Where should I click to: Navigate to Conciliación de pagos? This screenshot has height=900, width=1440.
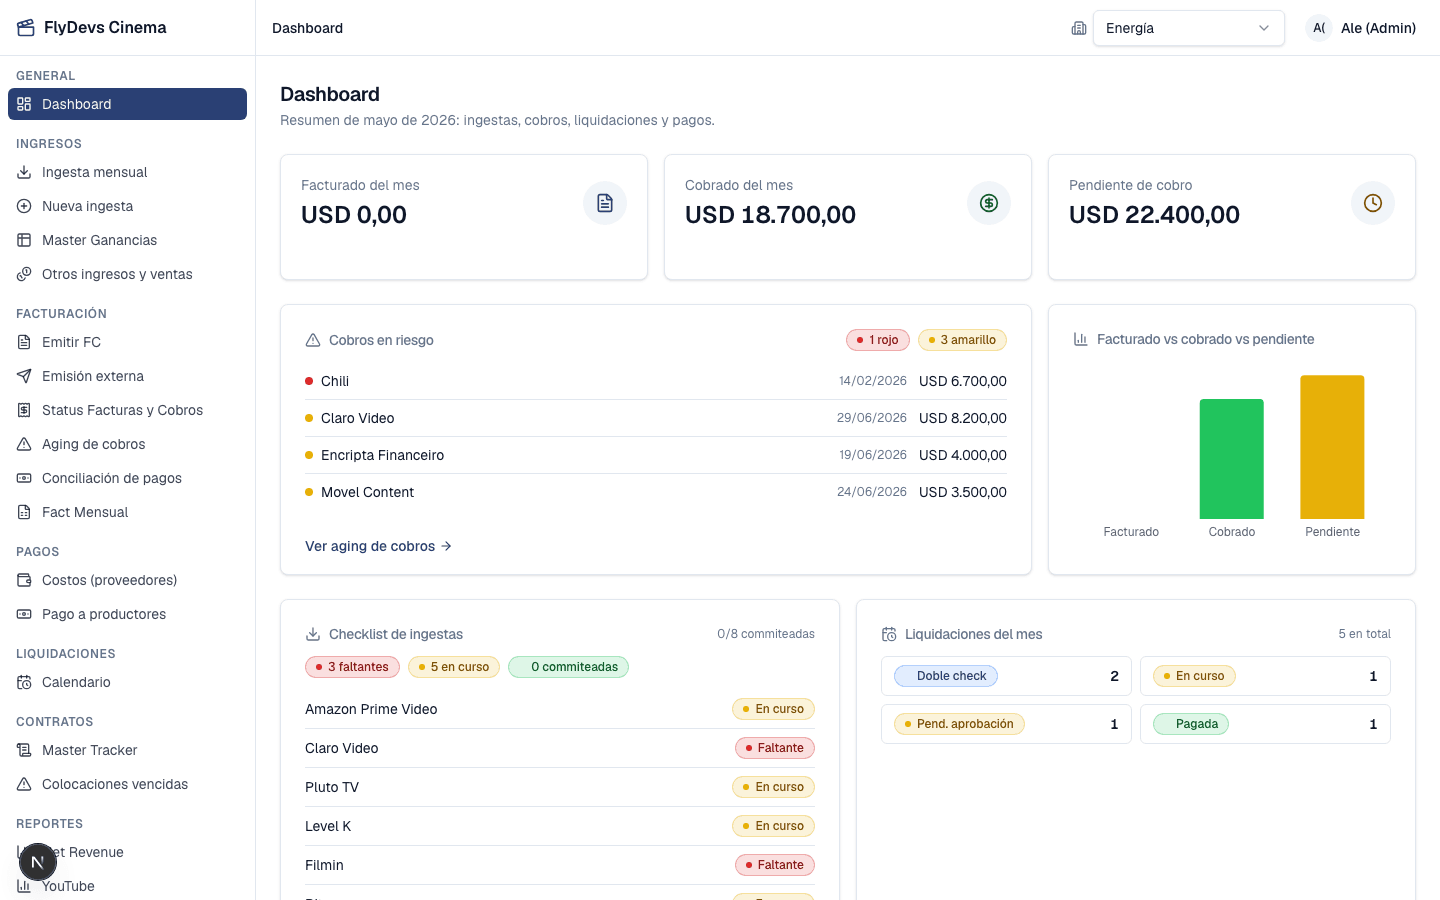[x=127, y=478]
